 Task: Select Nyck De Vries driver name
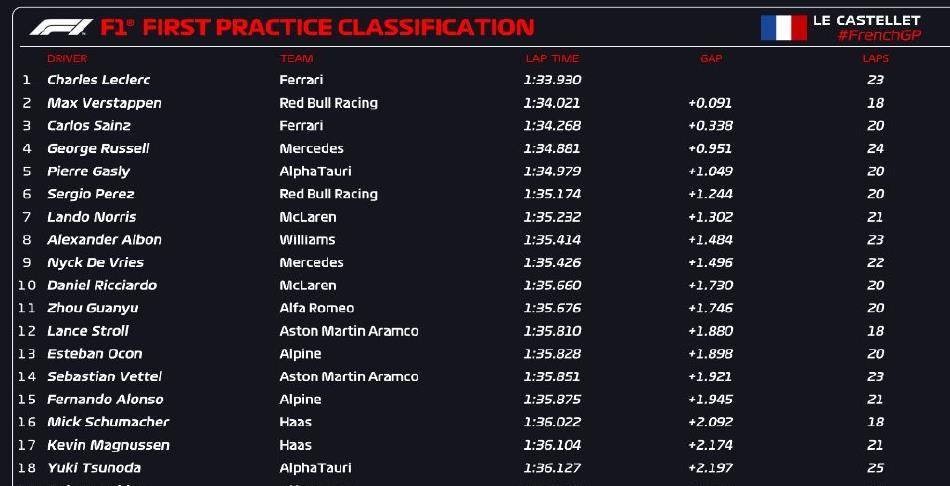click(95, 262)
